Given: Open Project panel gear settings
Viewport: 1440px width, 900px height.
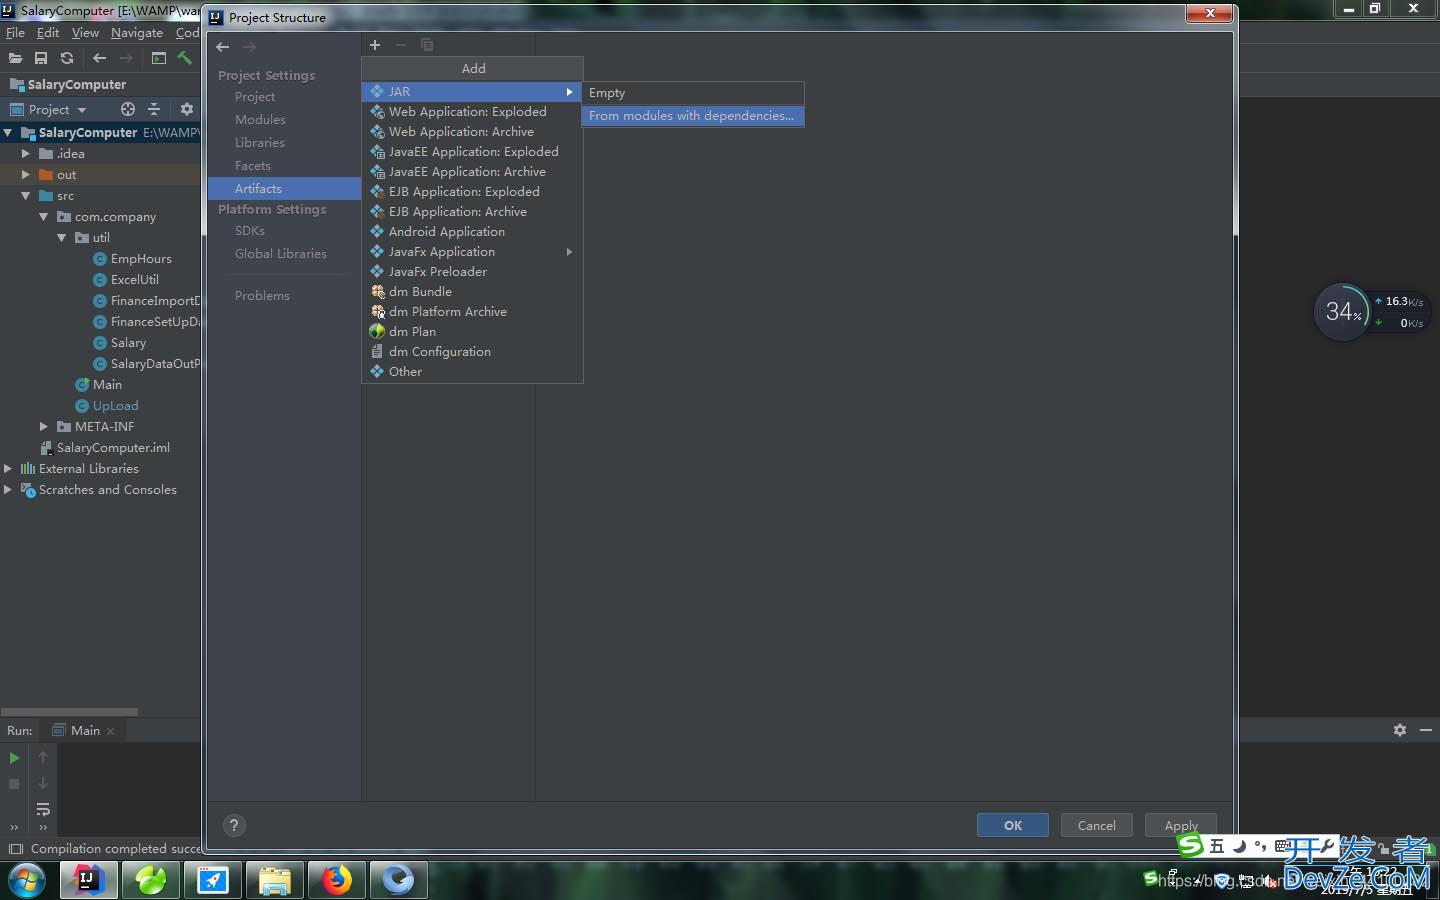Looking at the screenshot, I should (x=187, y=109).
